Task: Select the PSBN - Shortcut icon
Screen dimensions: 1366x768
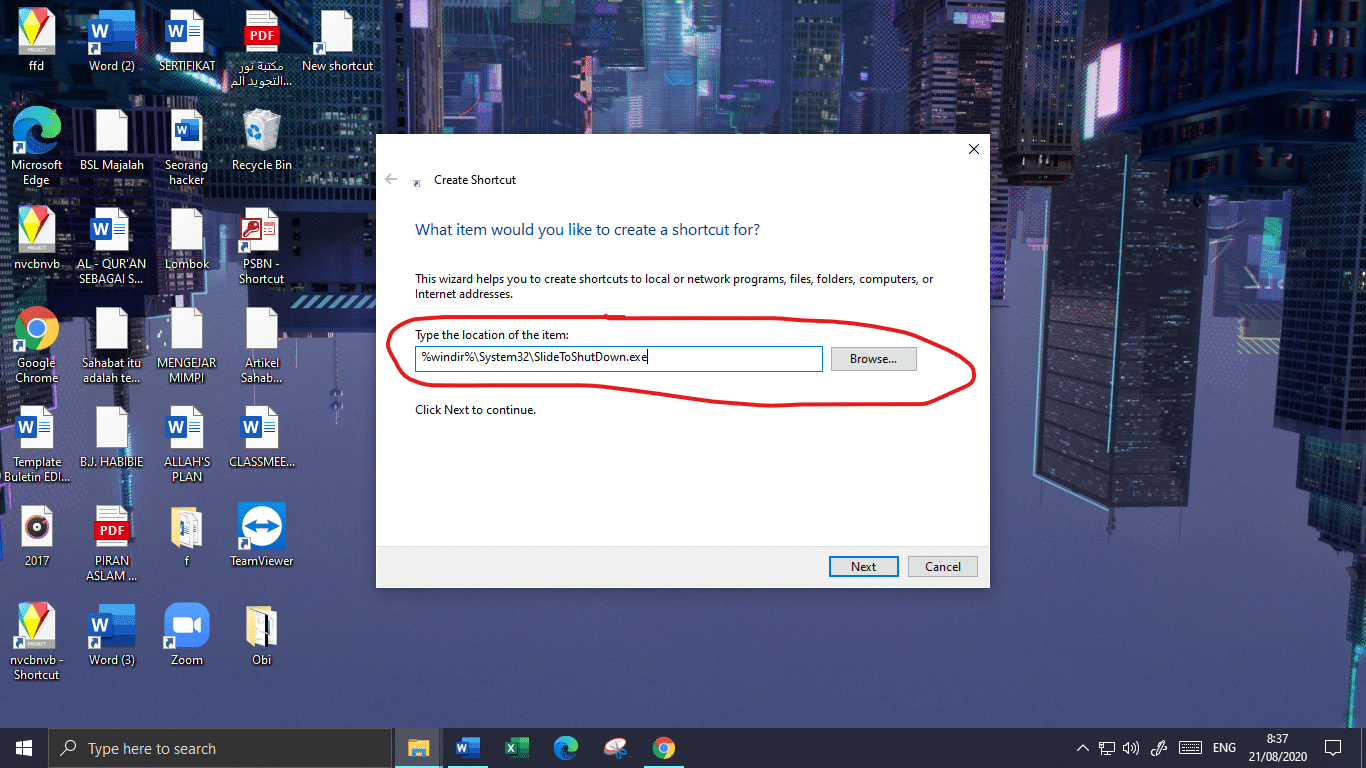Action: coord(262,246)
